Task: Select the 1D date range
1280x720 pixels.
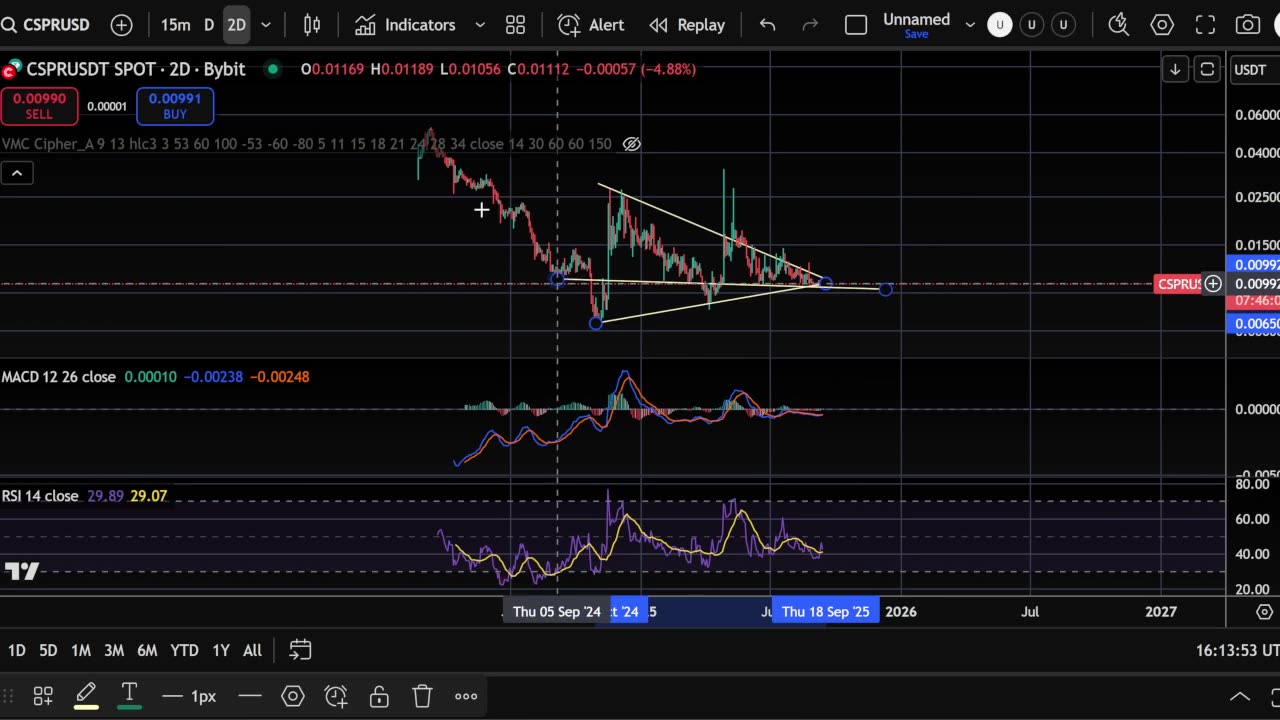Action: [16, 650]
